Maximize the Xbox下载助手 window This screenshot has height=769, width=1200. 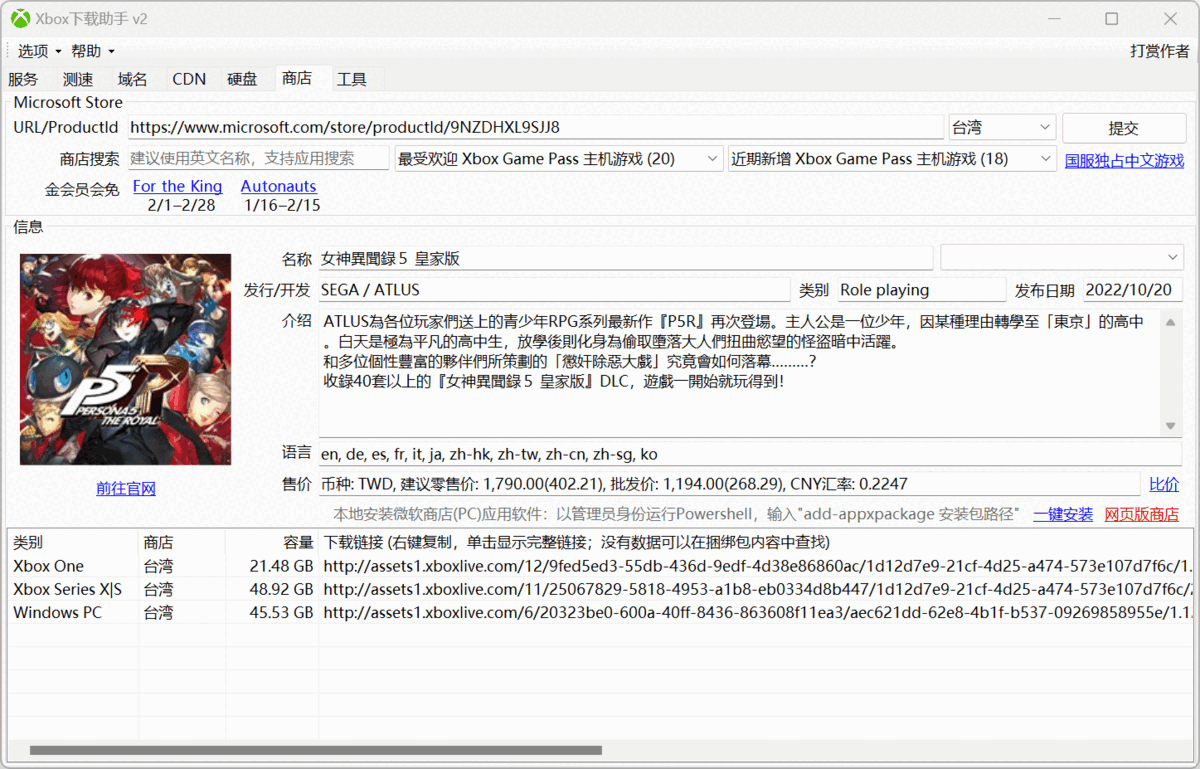[1112, 19]
